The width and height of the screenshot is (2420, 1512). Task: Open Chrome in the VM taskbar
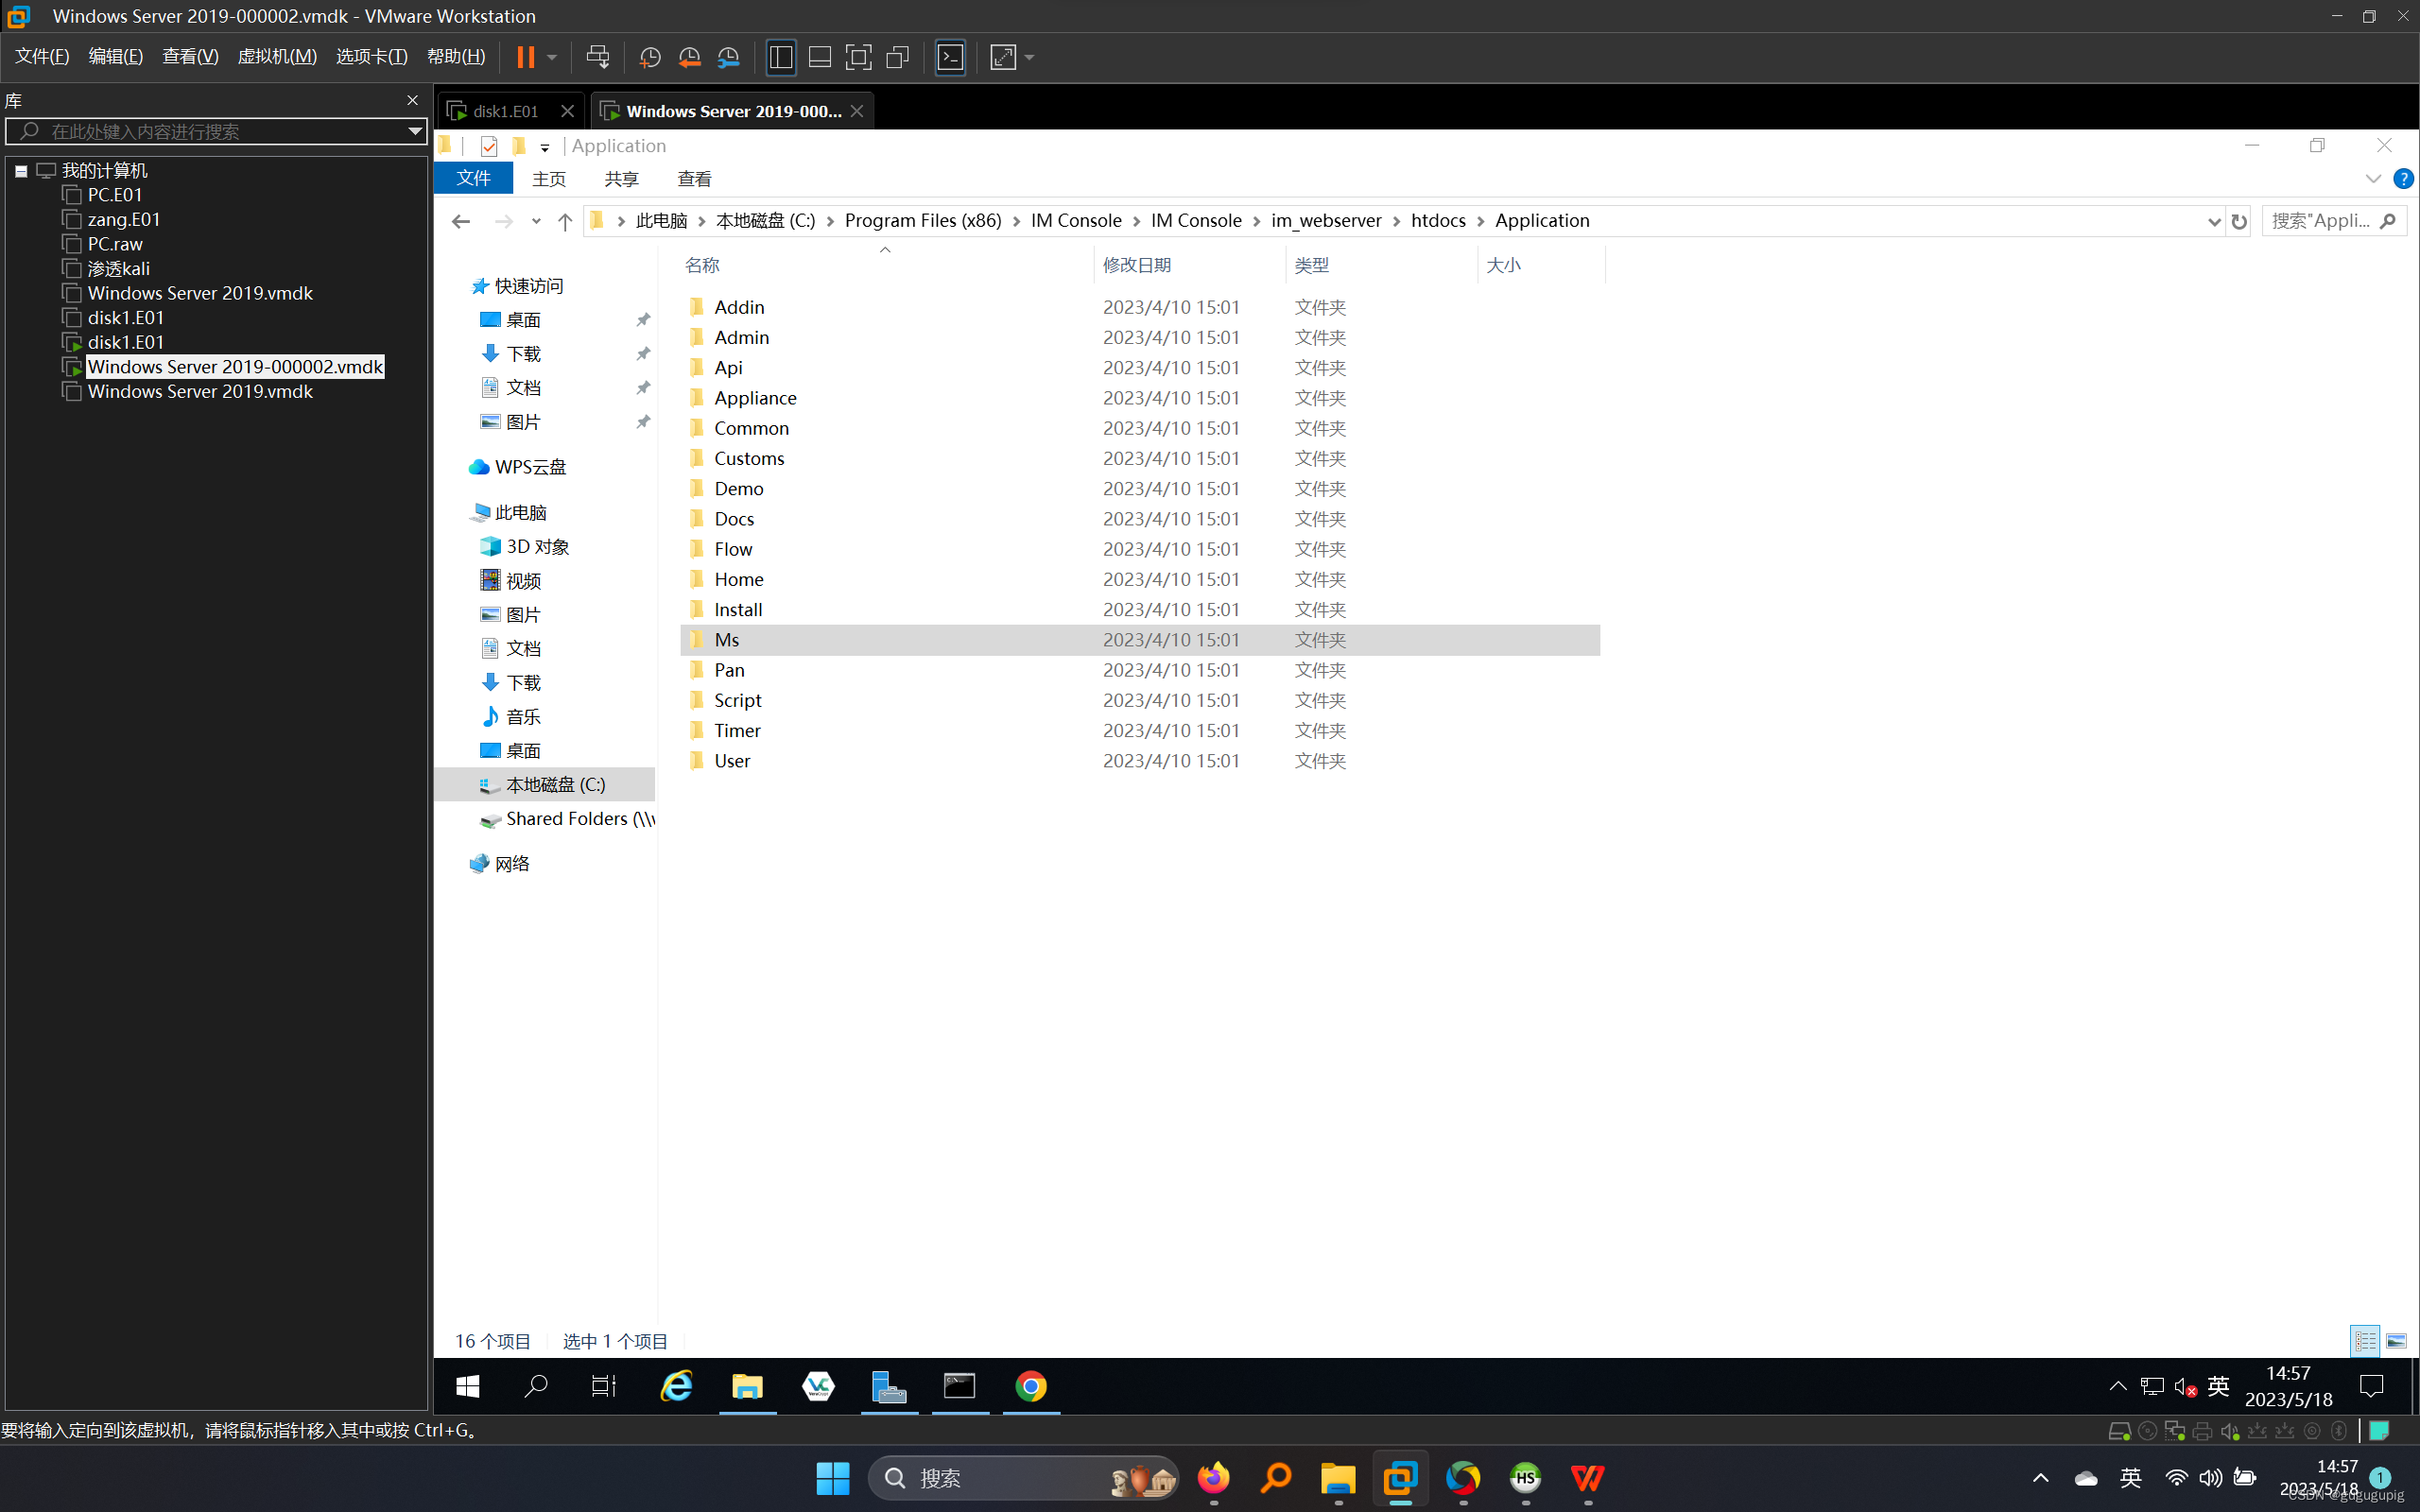[x=1031, y=1386]
